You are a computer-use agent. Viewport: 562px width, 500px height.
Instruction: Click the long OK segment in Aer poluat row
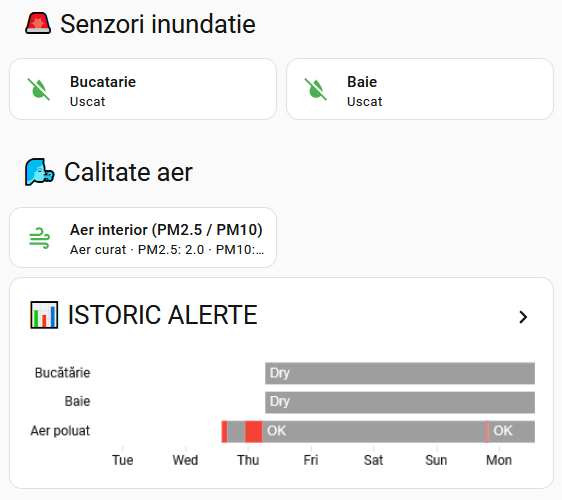(x=374, y=432)
